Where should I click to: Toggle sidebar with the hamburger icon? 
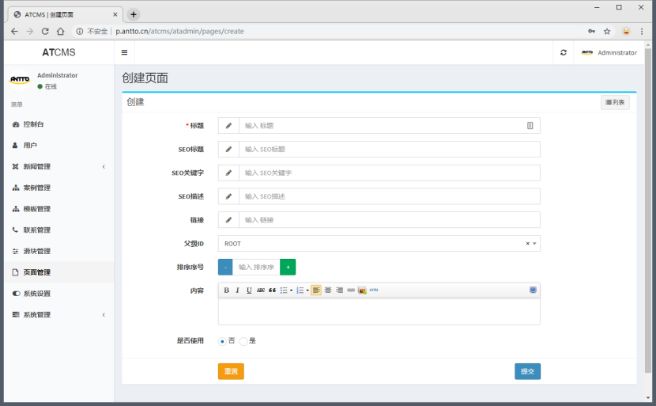(124, 52)
